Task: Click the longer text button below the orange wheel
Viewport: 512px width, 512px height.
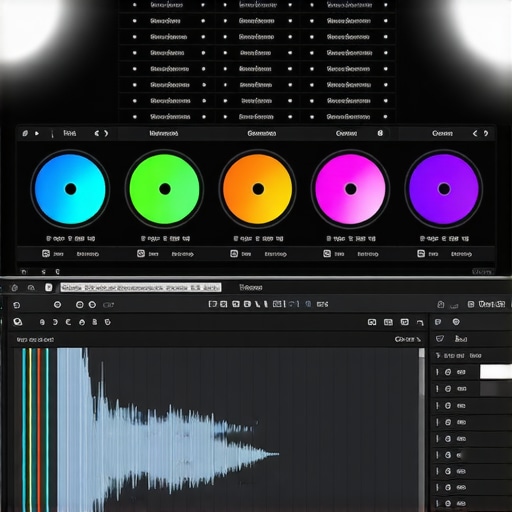Action: pyautogui.click(x=275, y=254)
